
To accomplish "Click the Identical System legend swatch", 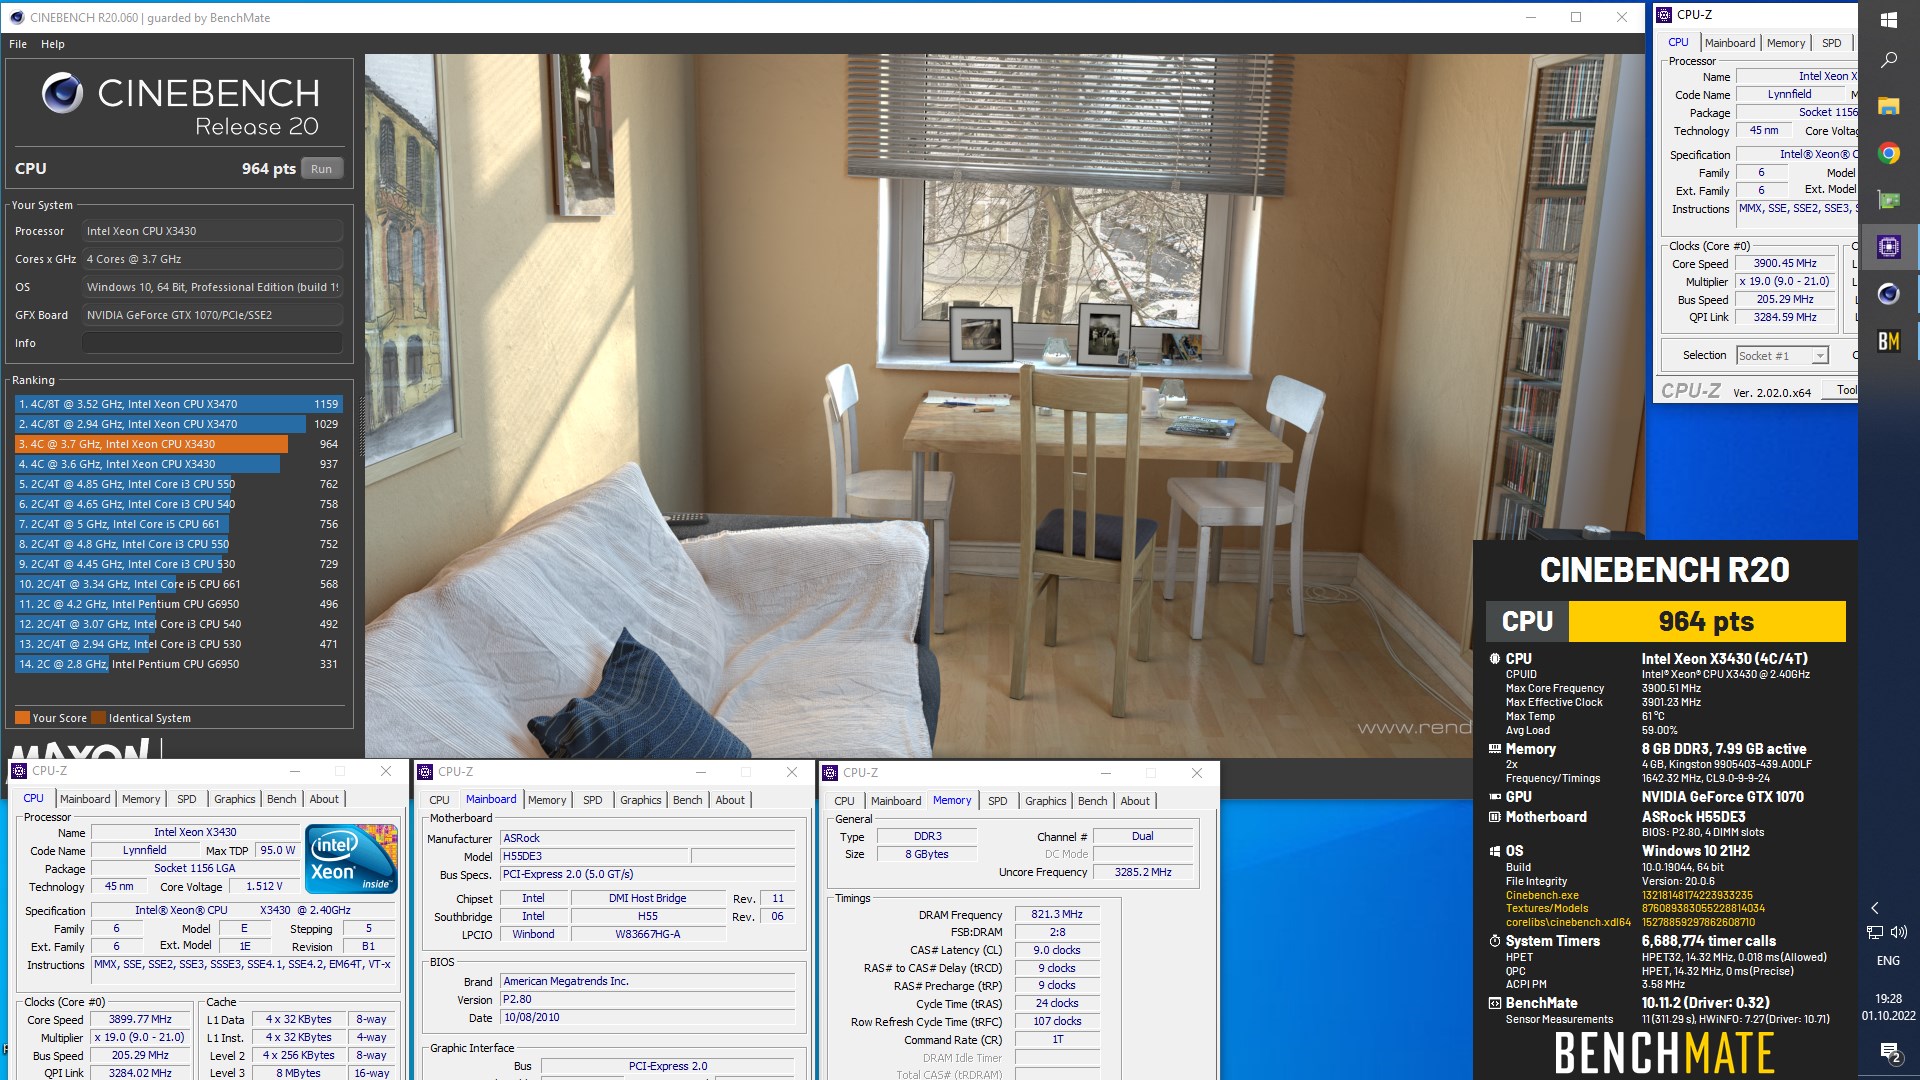I will click(98, 718).
